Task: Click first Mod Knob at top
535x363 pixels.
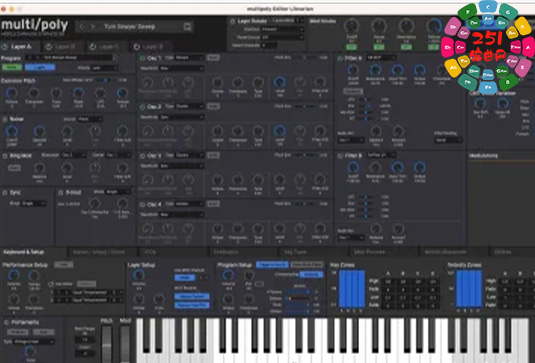Action: (352, 26)
